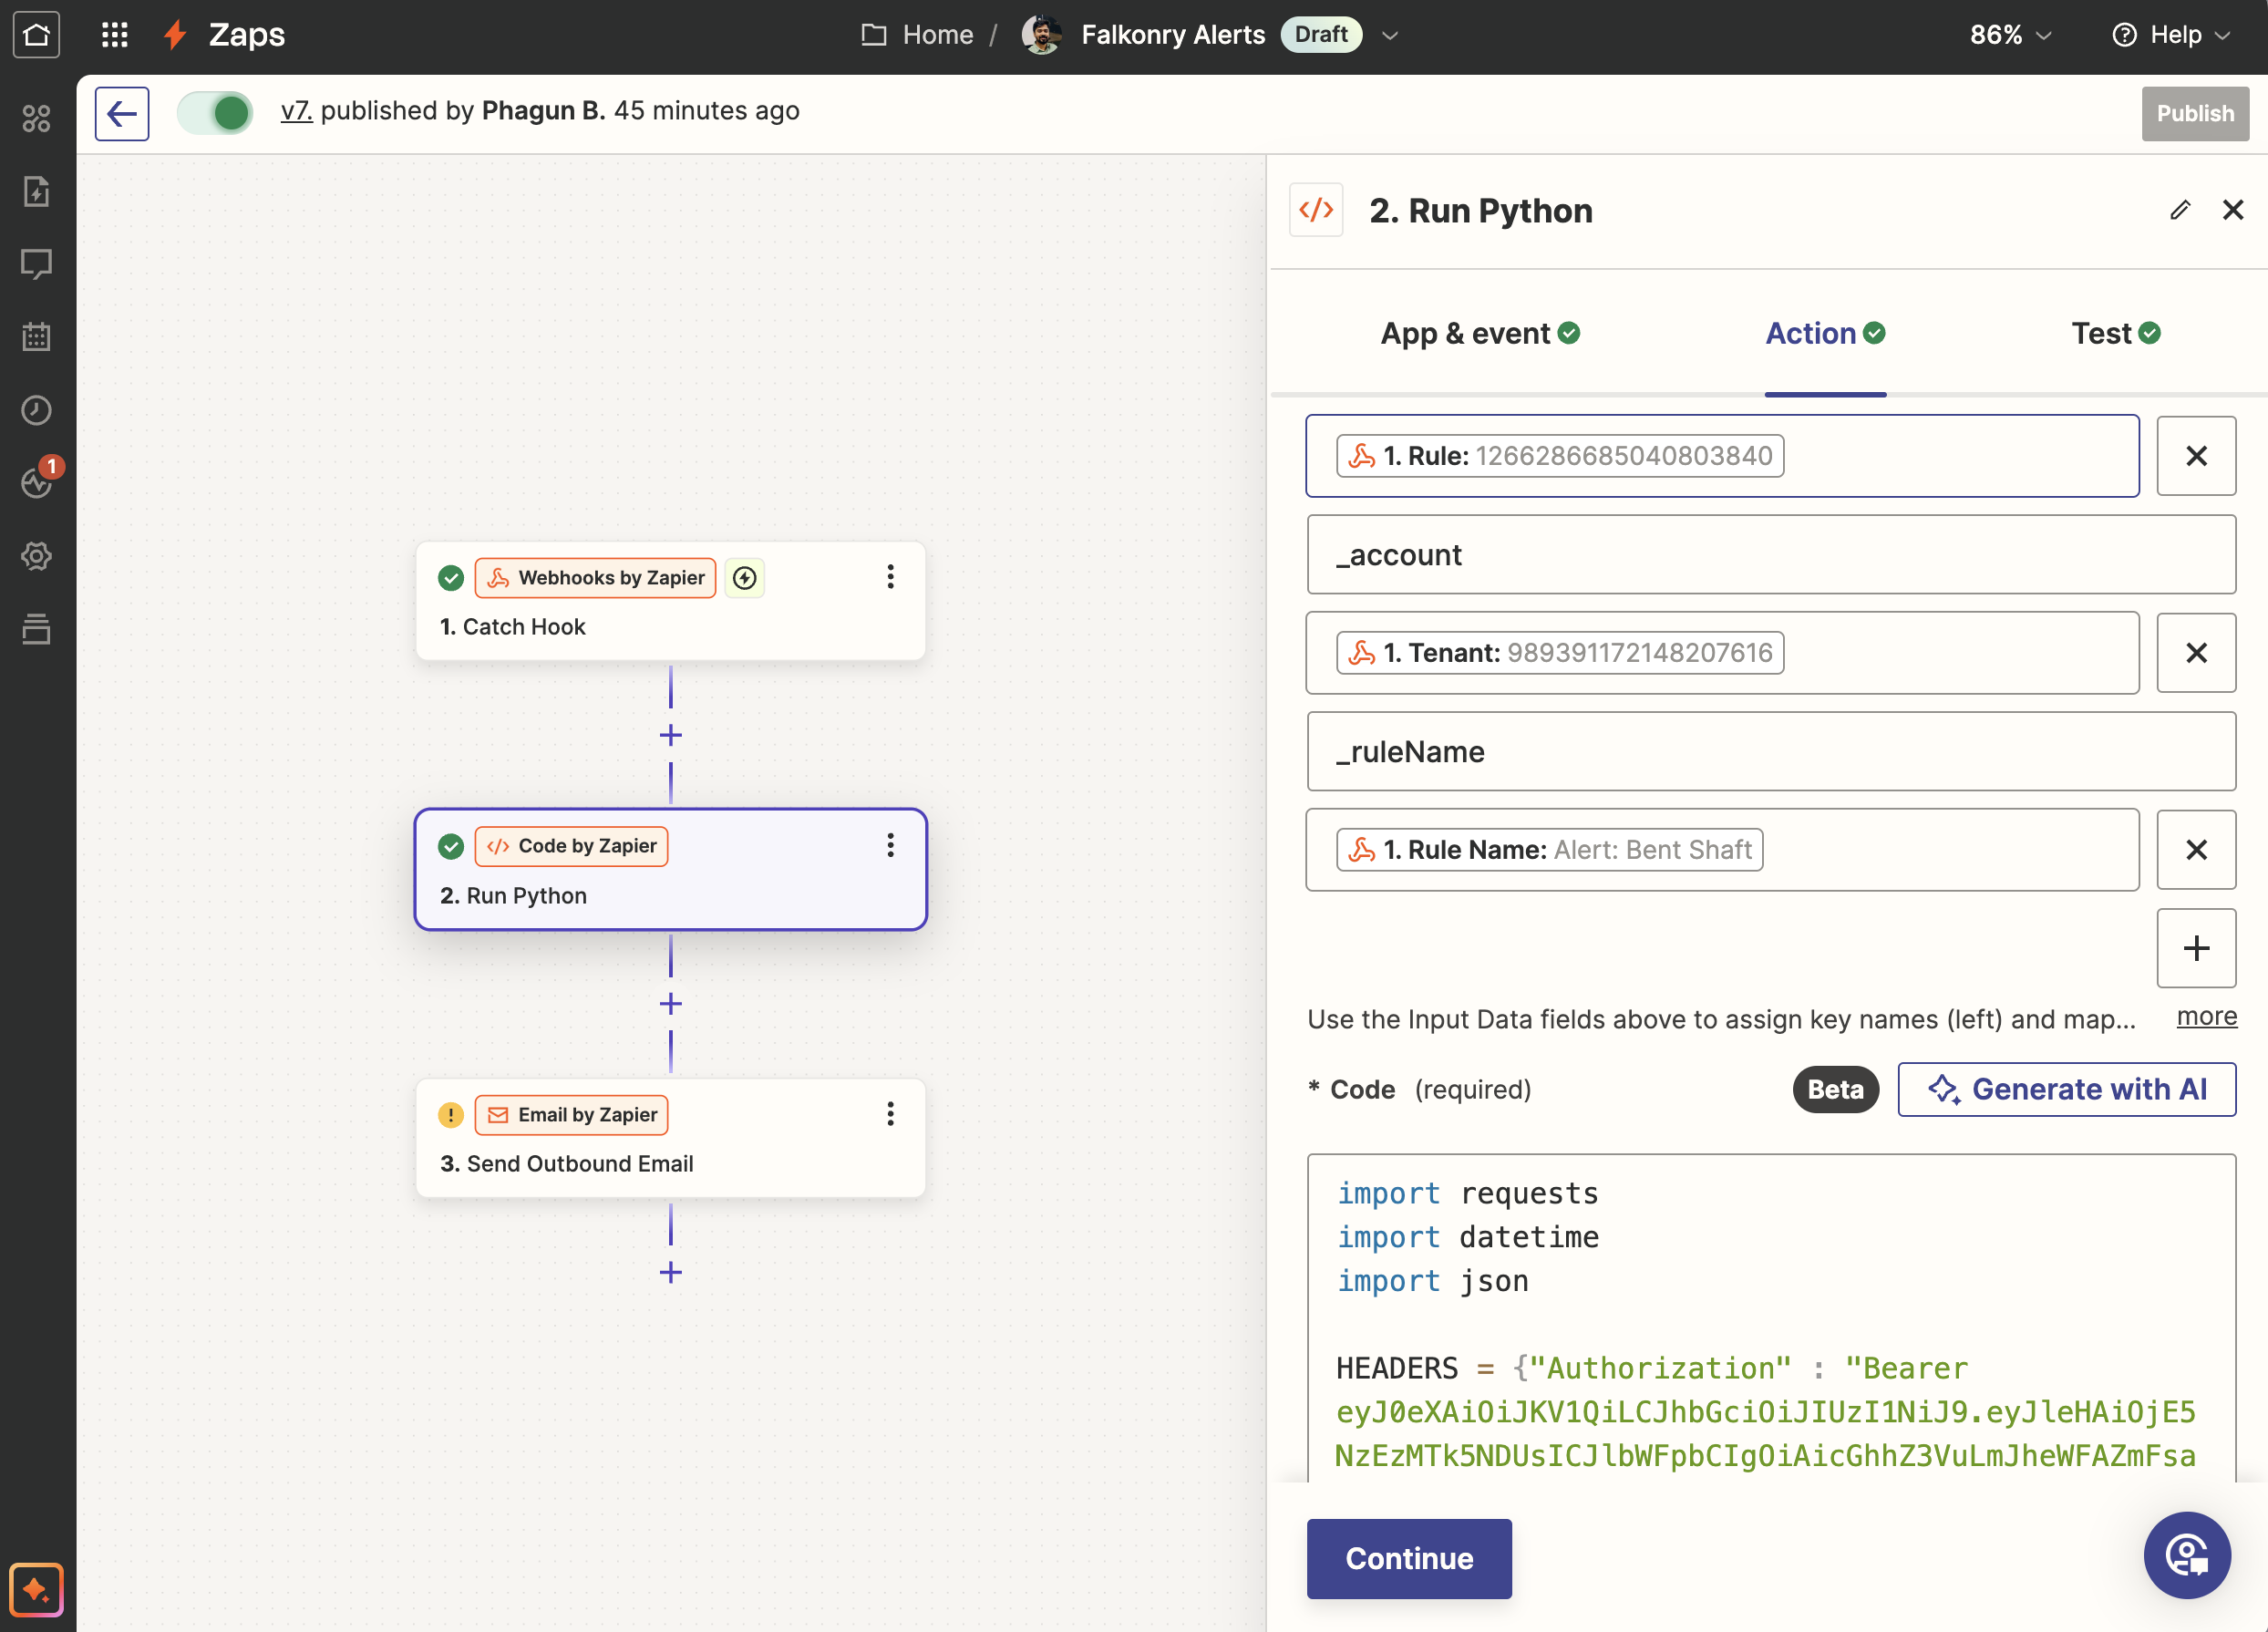The width and height of the screenshot is (2268, 1632).
Task: Click the Beta label
Action: coord(1835,1089)
